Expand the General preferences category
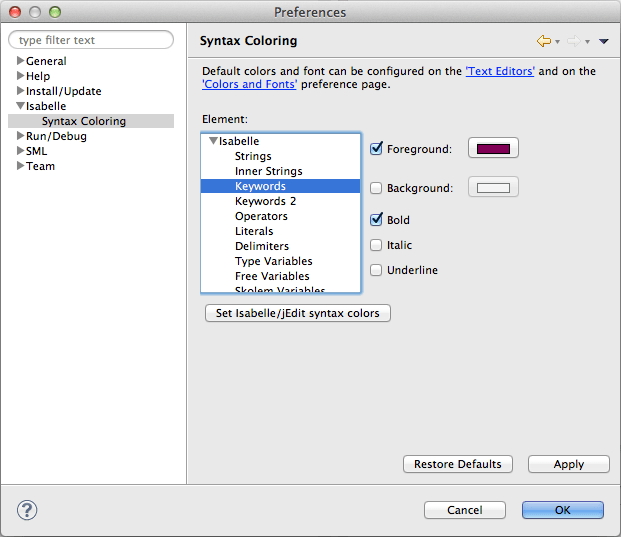This screenshot has width=621, height=537. pyautogui.click(x=20, y=61)
